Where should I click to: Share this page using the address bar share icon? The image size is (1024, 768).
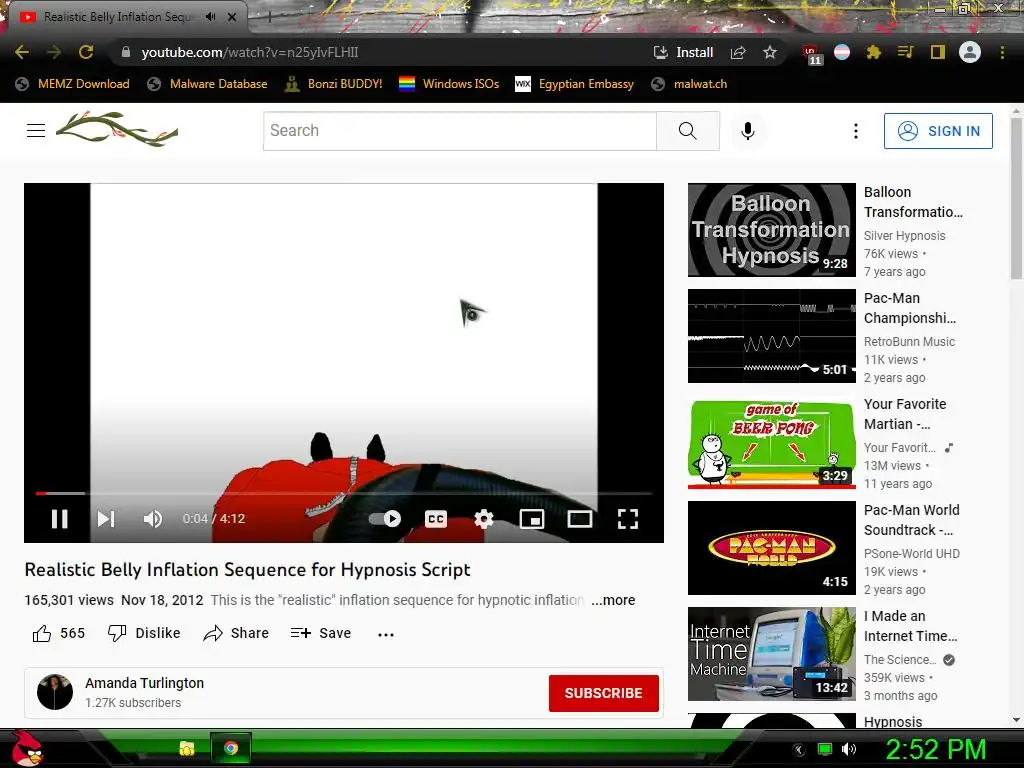(738, 52)
